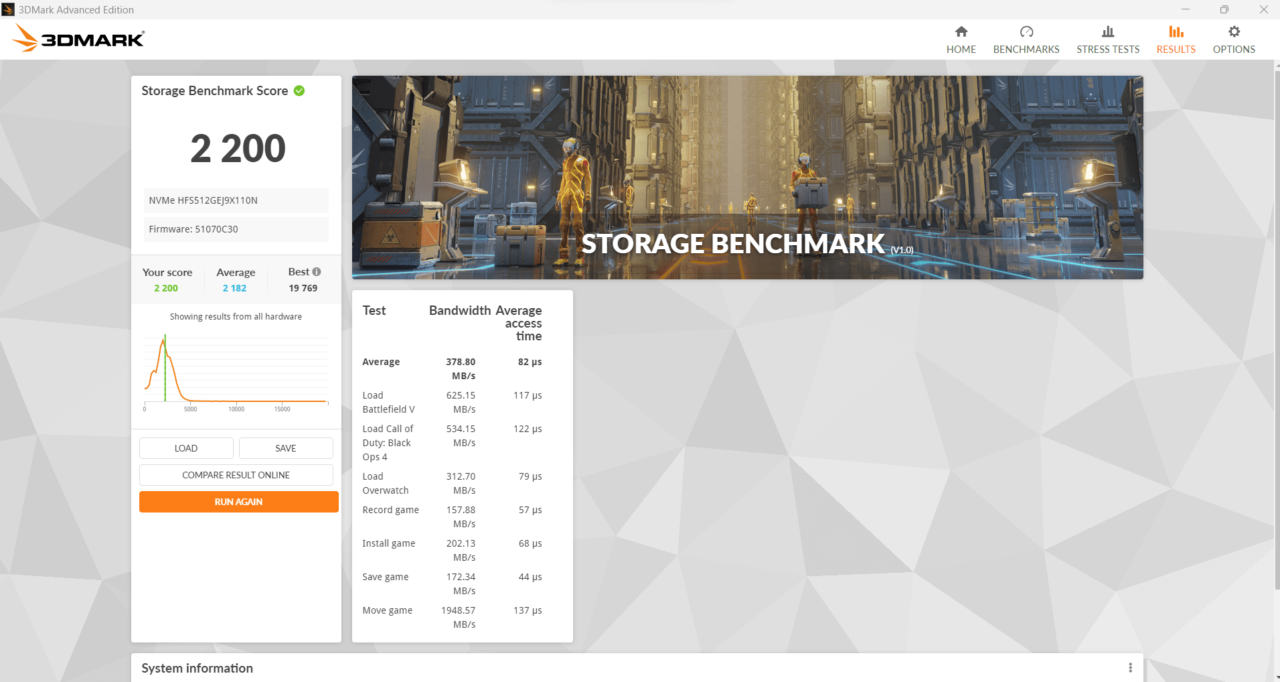Click the Storage Benchmark banner image
The height and width of the screenshot is (682, 1280).
tap(747, 177)
